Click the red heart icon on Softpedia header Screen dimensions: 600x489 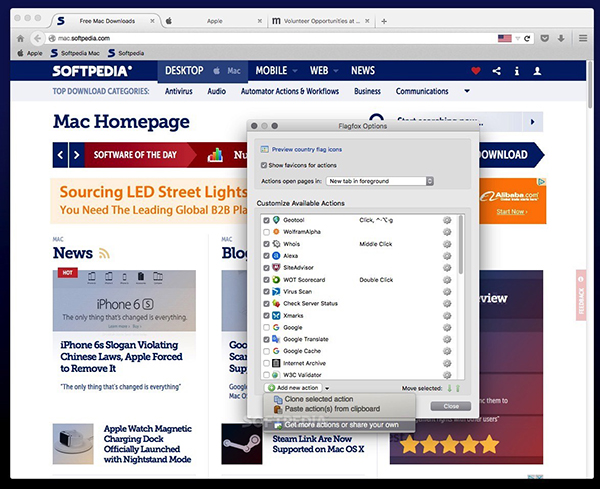[476, 71]
